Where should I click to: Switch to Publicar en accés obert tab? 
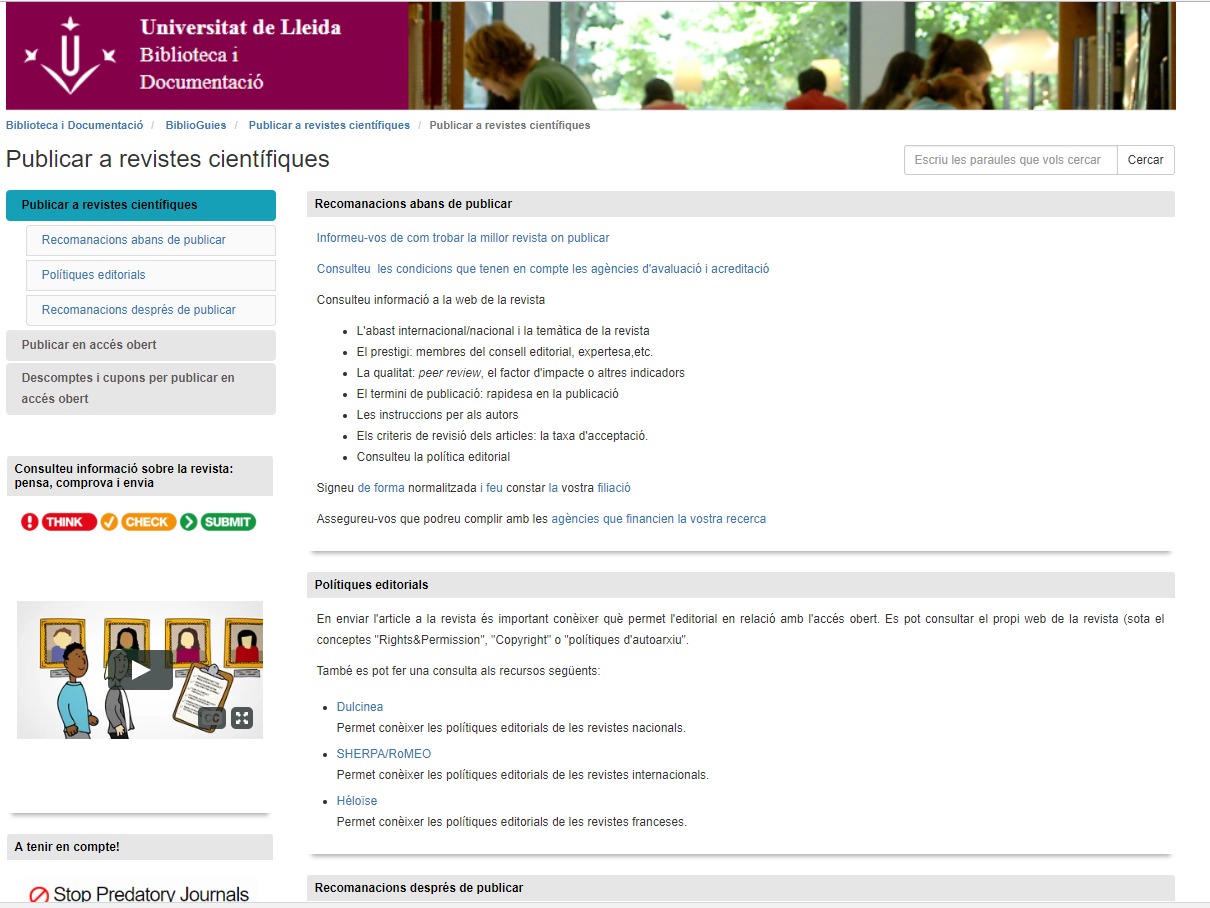pyautogui.click(x=140, y=345)
